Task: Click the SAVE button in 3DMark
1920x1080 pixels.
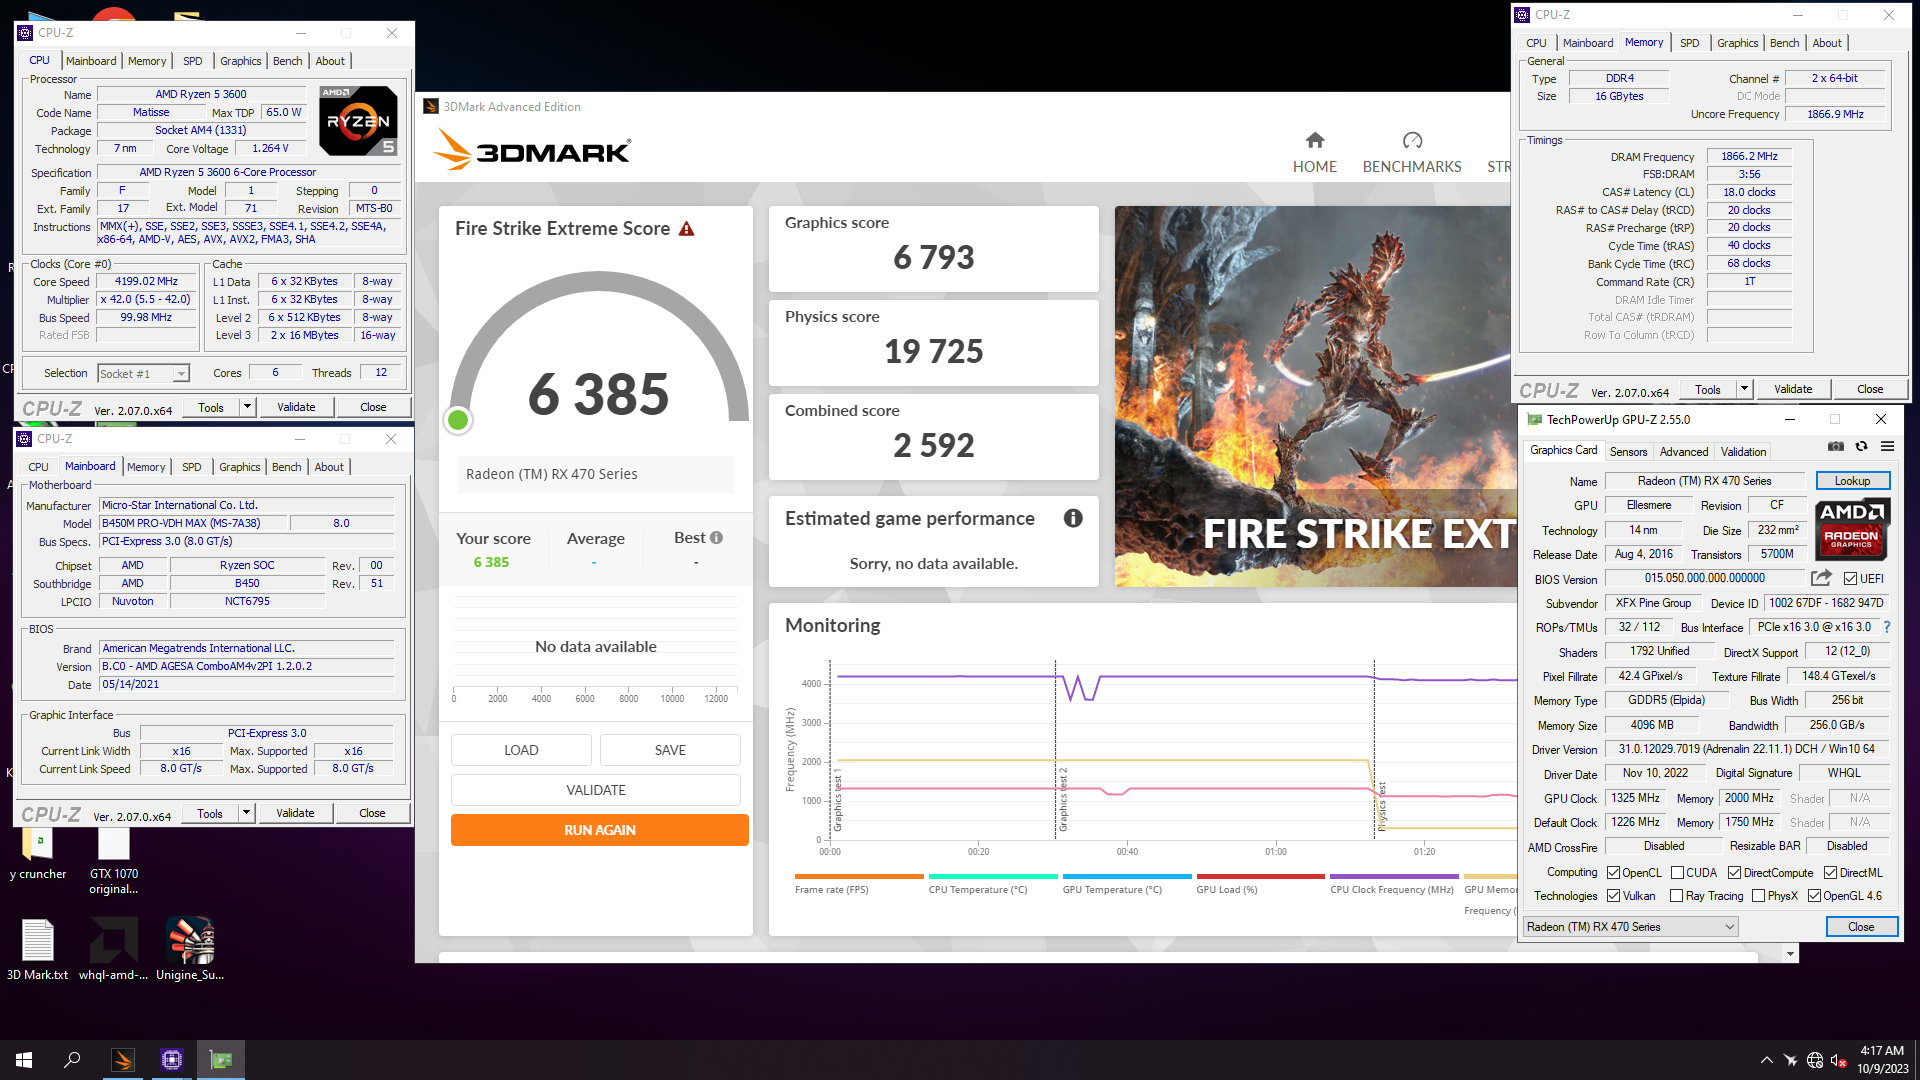Action: tap(670, 750)
